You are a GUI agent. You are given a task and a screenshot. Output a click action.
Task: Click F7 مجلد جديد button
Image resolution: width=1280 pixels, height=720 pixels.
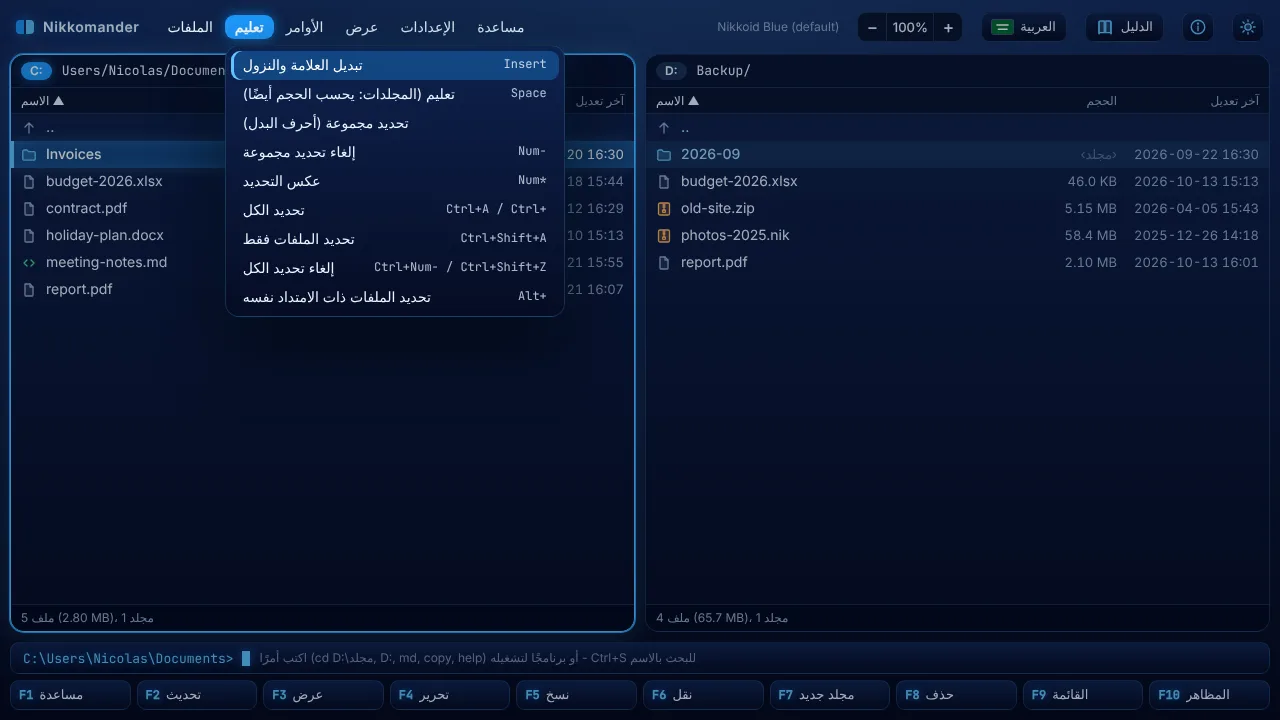click(x=829, y=695)
